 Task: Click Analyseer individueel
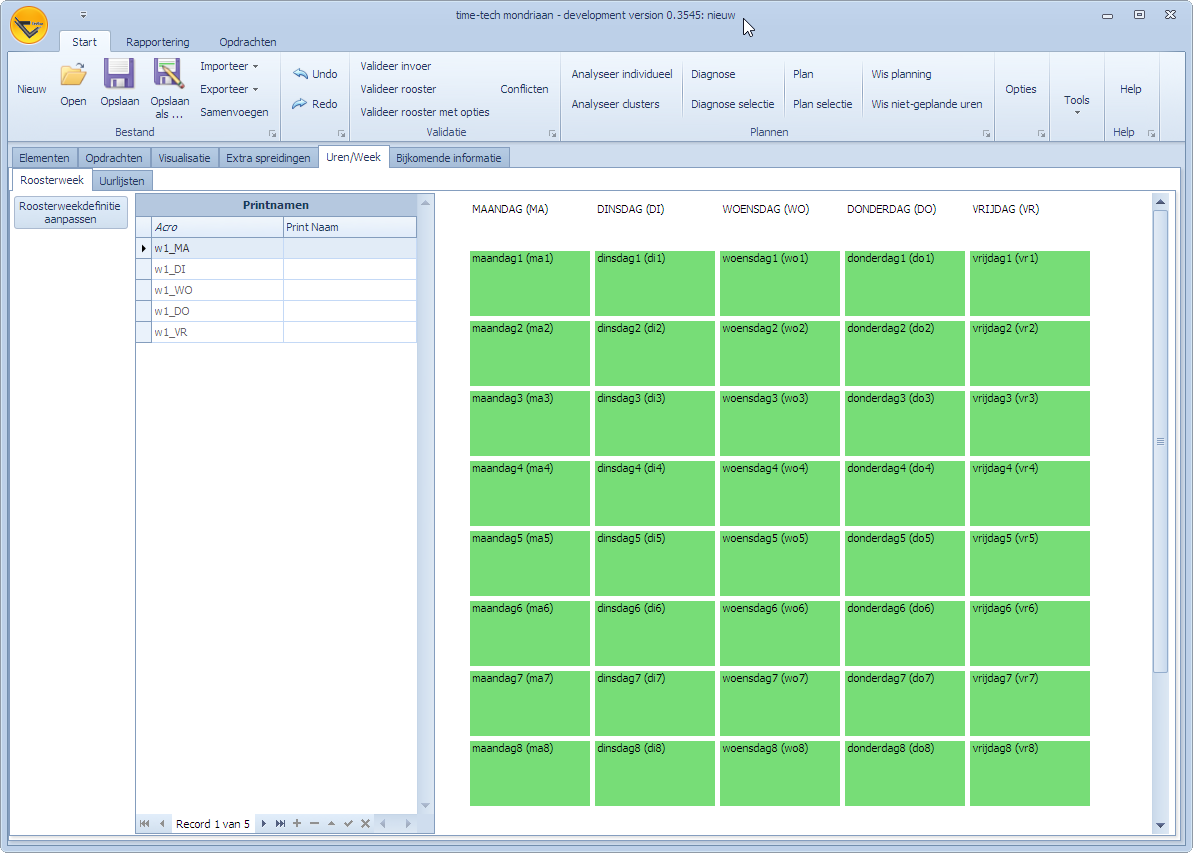[x=622, y=74]
